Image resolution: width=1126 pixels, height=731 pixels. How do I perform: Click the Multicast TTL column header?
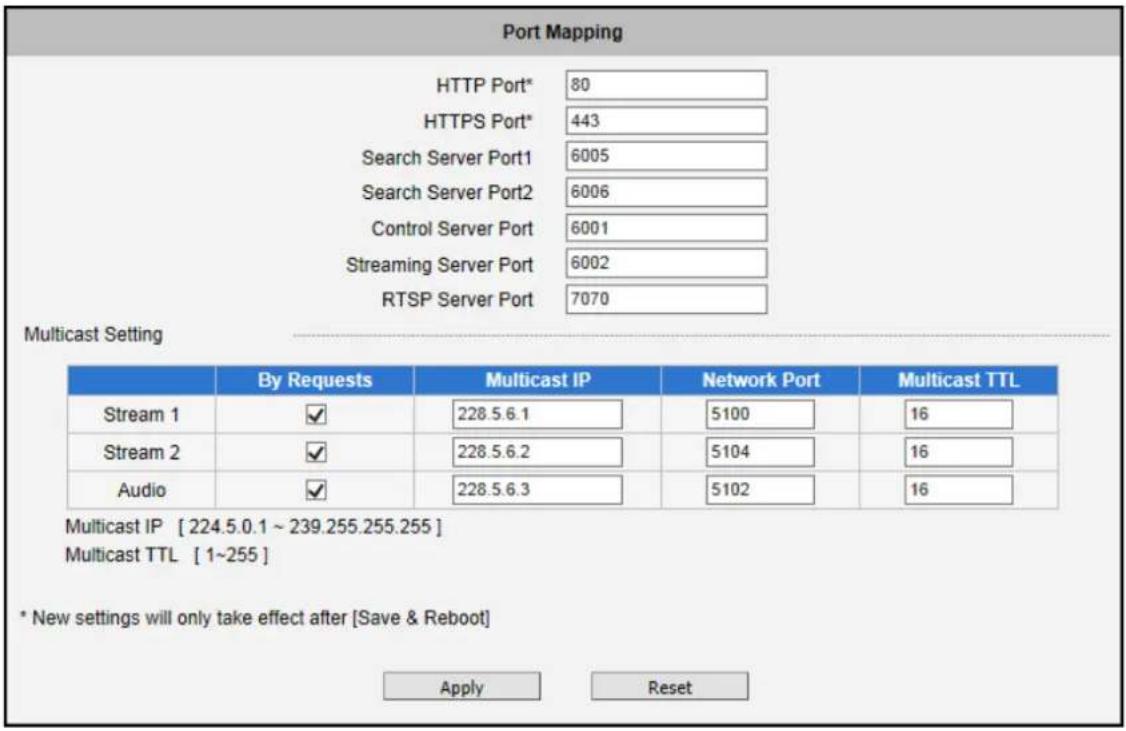click(x=959, y=381)
